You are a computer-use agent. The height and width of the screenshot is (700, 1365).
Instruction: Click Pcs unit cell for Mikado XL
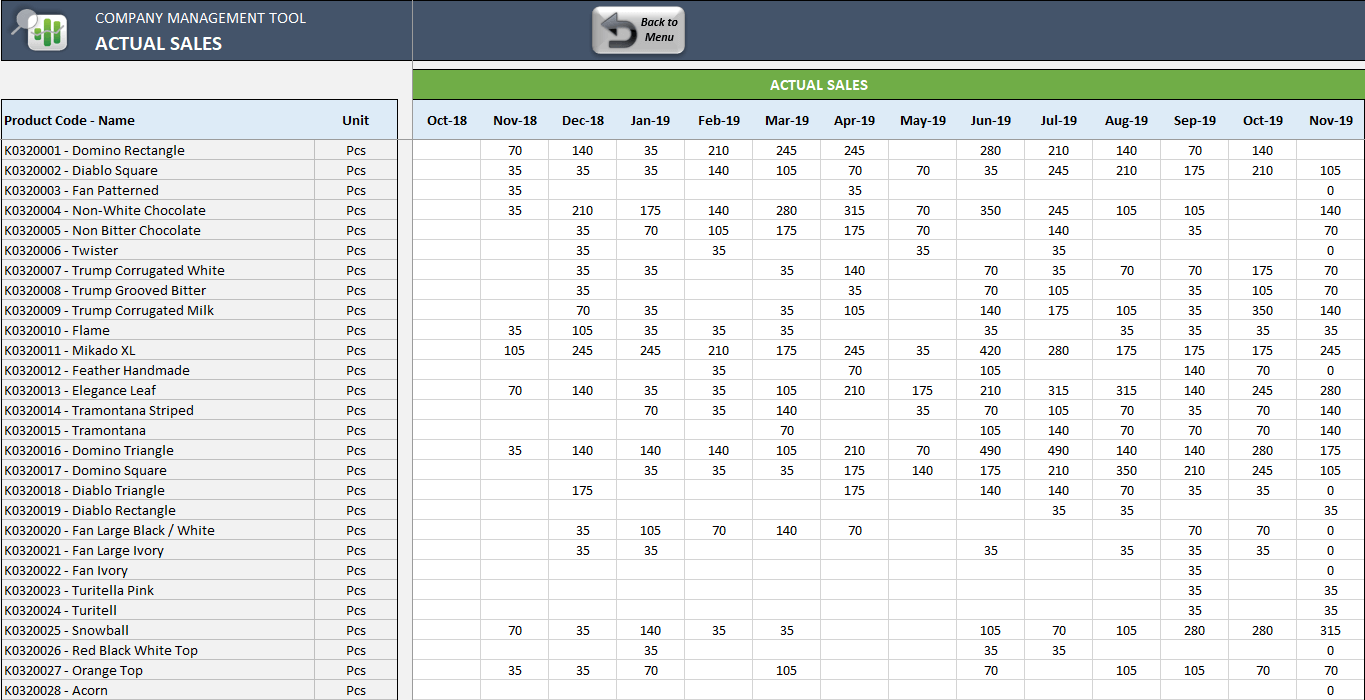[356, 350]
